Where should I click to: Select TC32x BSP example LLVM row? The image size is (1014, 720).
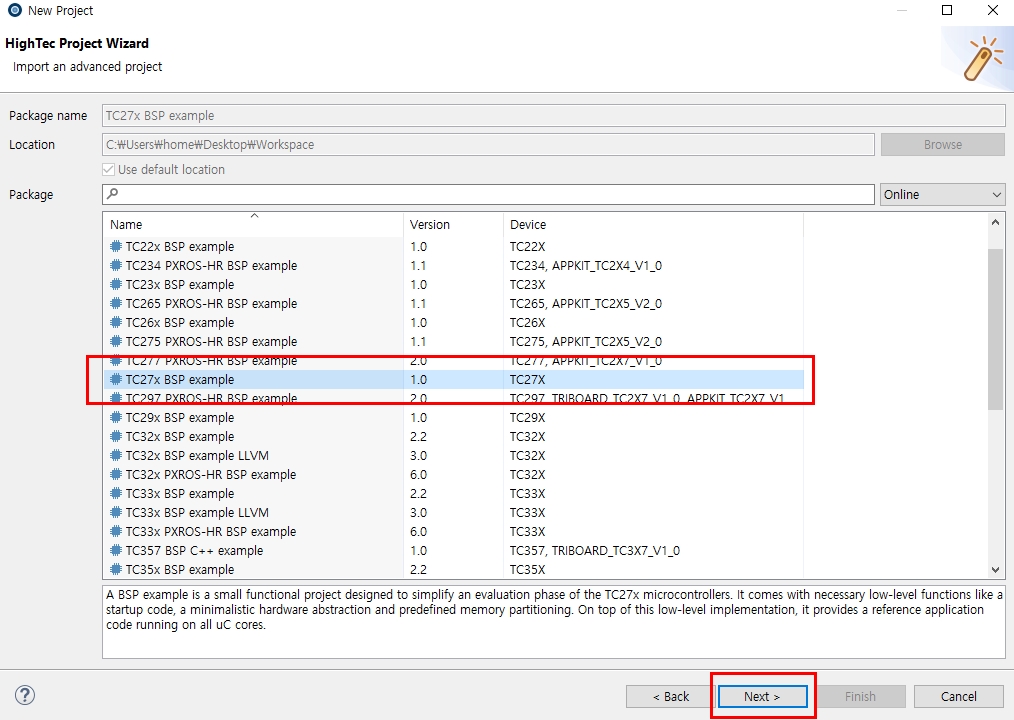coord(453,455)
